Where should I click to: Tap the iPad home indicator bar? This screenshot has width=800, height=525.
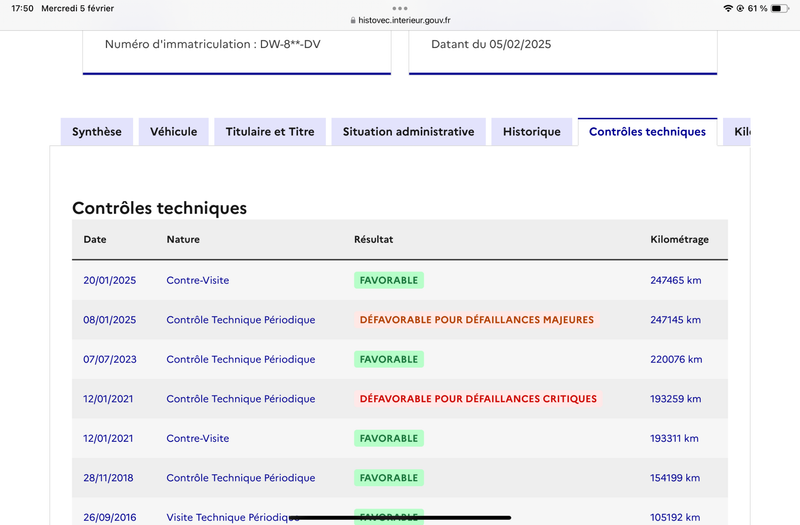coord(400,518)
